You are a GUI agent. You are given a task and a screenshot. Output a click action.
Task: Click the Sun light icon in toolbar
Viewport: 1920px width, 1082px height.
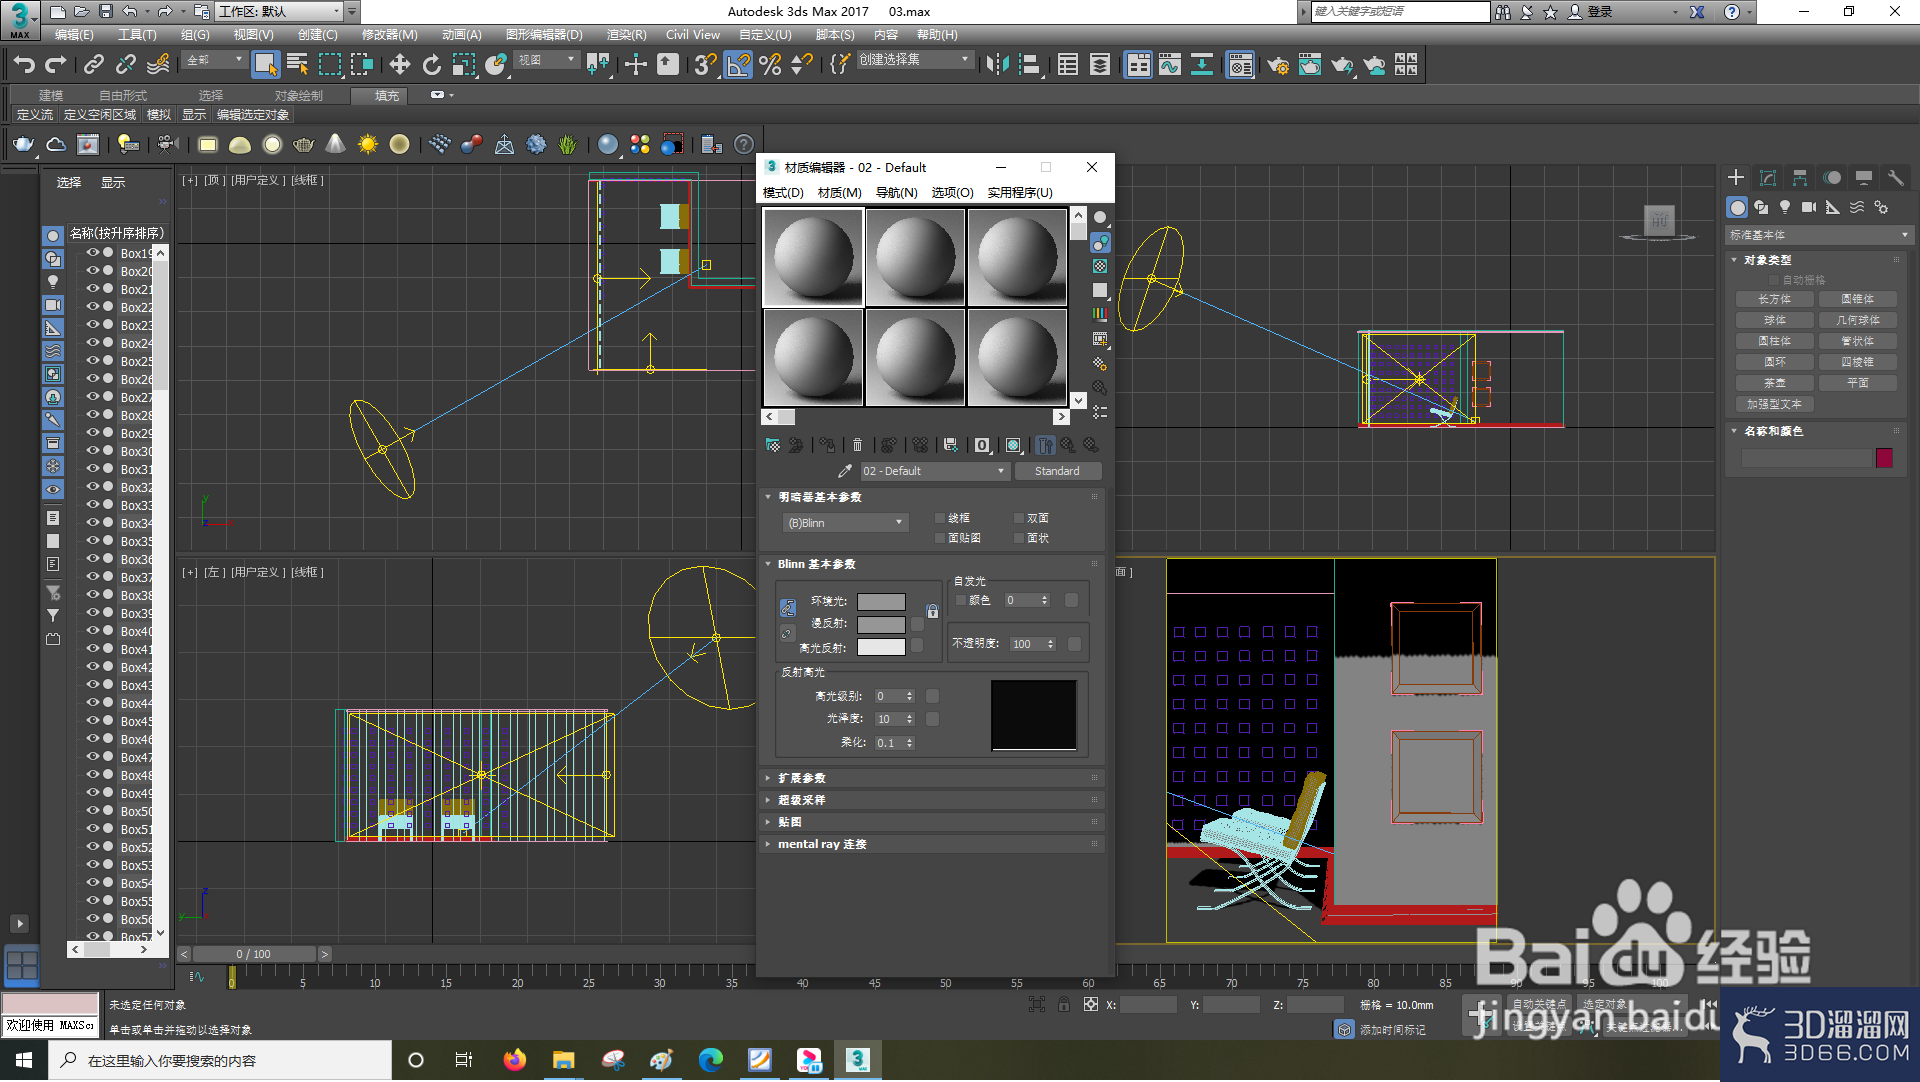tap(368, 144)
